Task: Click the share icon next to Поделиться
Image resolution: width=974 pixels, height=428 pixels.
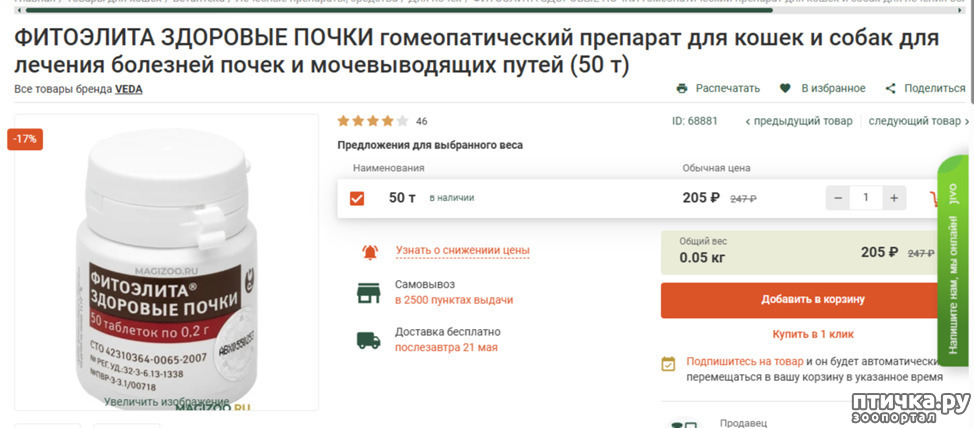Action: 890,88
